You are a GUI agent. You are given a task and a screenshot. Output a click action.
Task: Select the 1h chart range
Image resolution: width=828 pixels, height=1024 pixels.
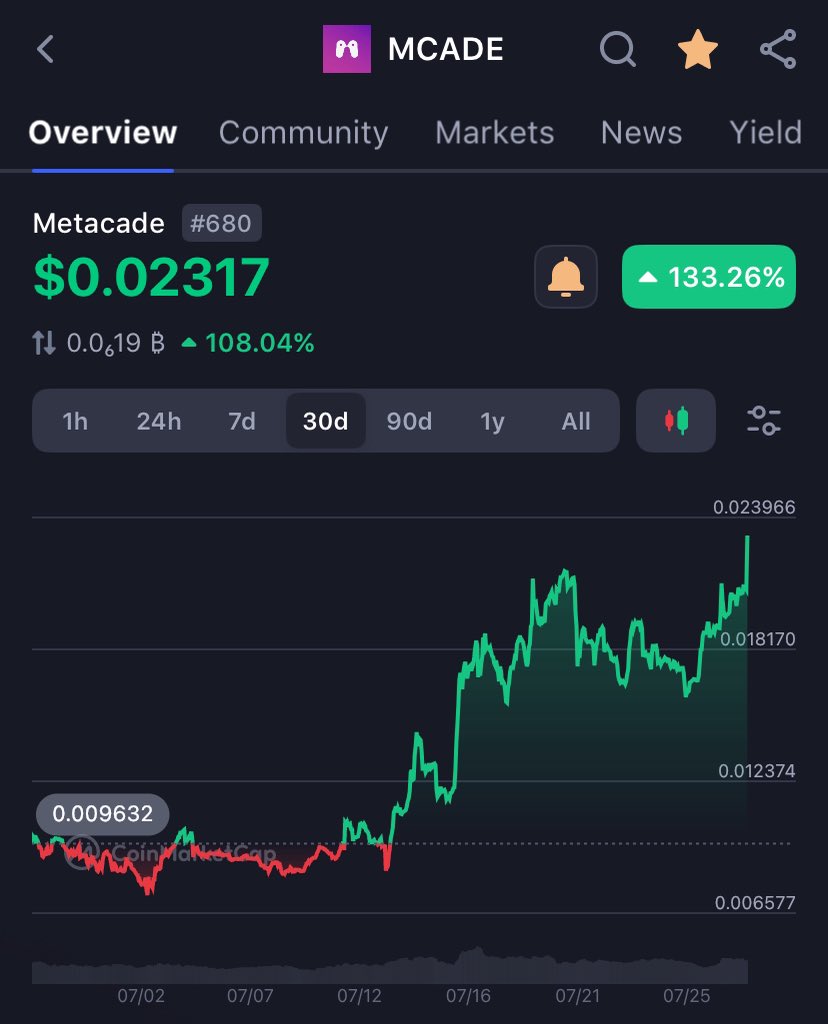point(74,421)
